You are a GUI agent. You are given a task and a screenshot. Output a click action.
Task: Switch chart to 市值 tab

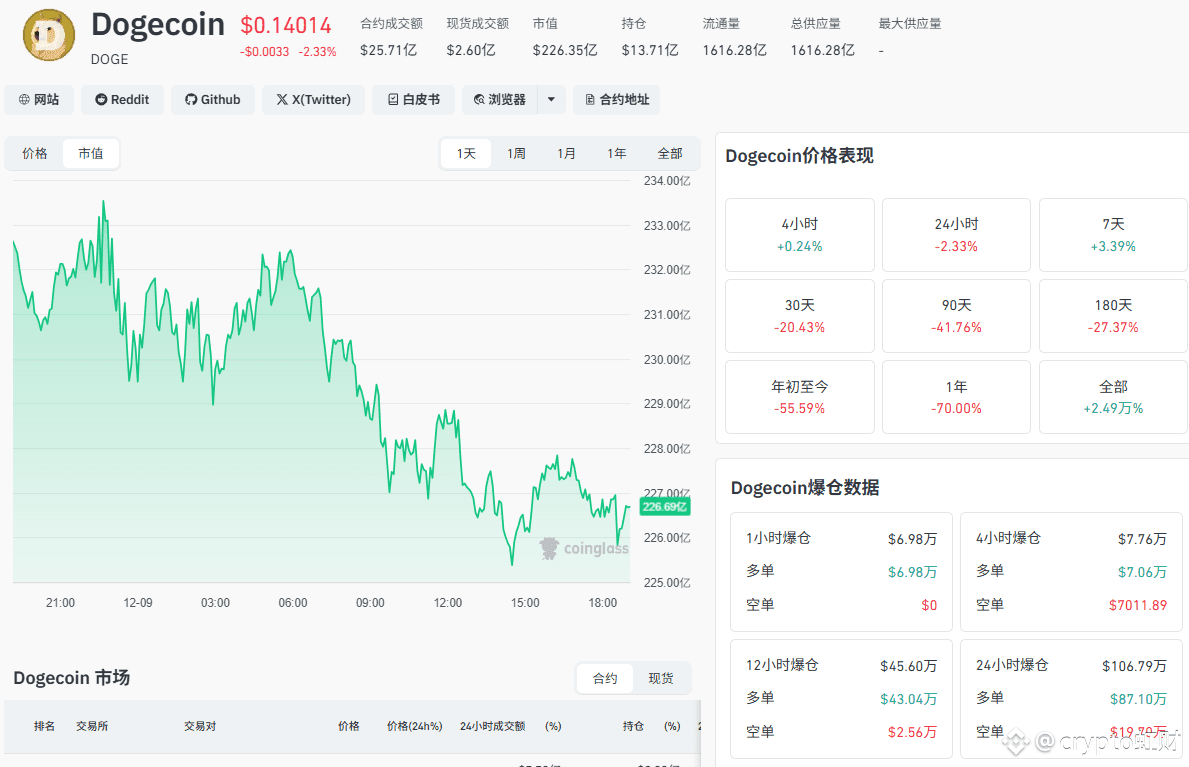point(91,153)
